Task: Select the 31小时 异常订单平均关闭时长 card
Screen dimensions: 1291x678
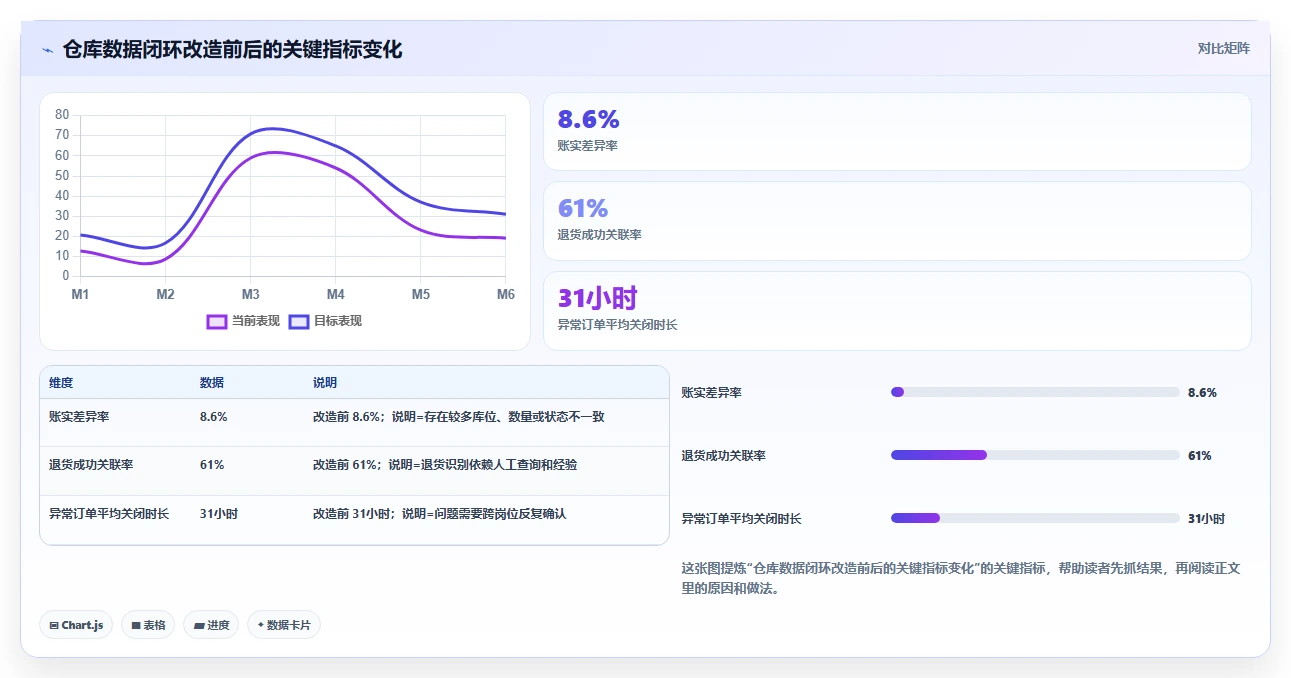Action: click(897, 311)
